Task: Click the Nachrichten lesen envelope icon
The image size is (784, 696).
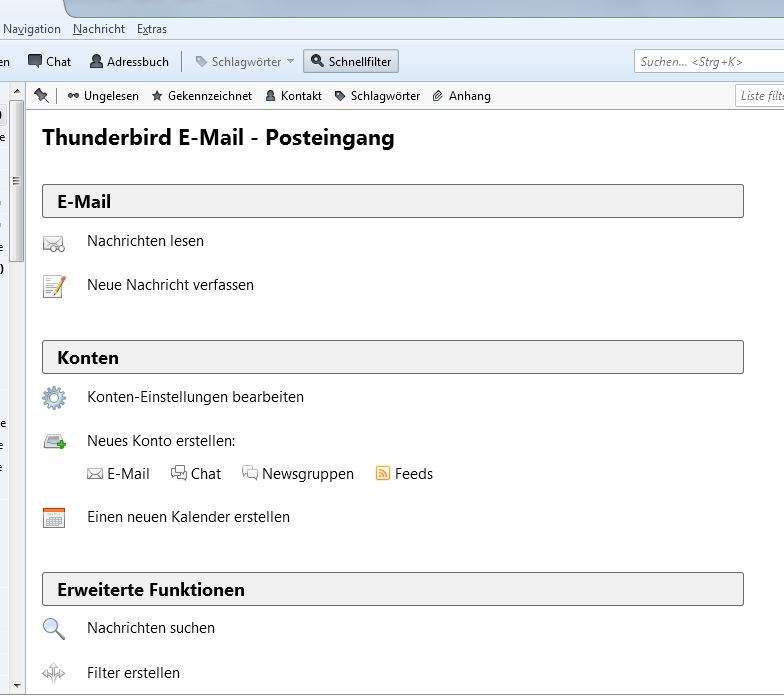Action: [54, 242]
